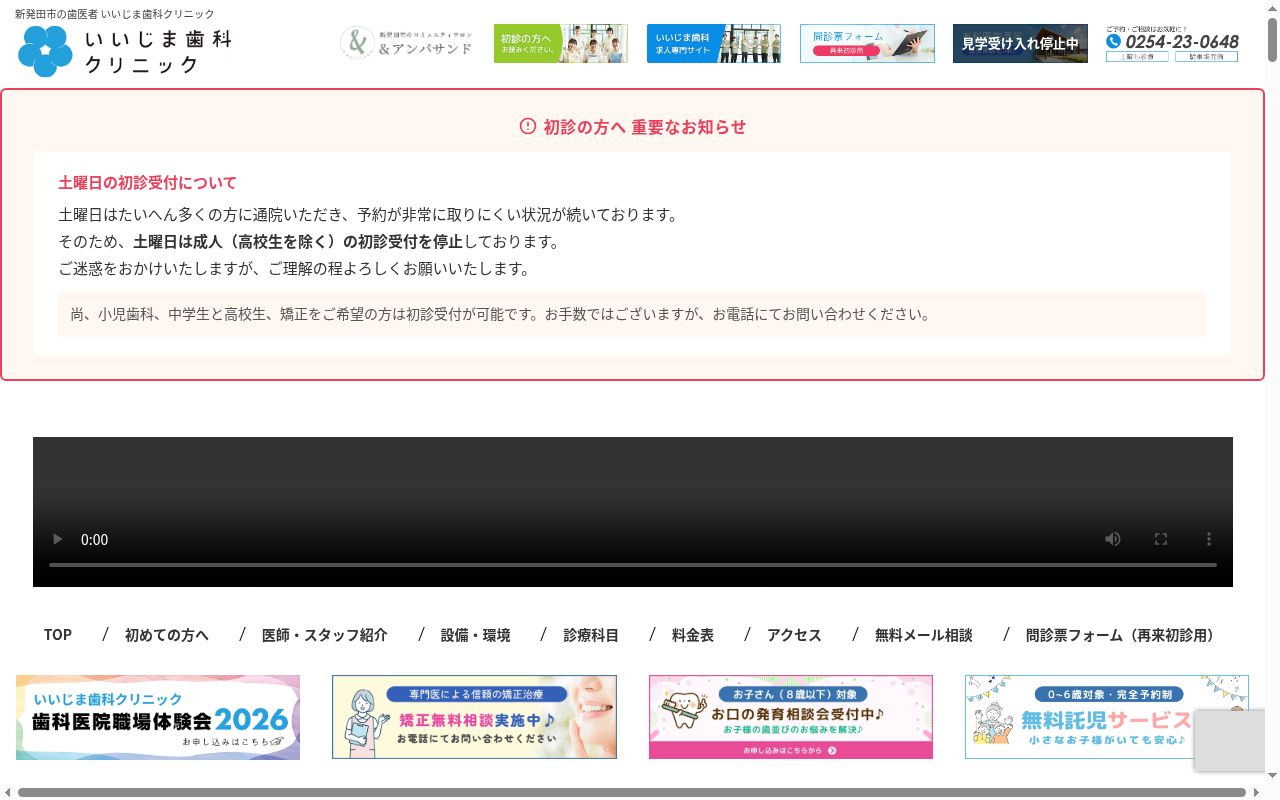
Task: Click the いいじま歯科クリニック site title text
Action: coord(158,52)
